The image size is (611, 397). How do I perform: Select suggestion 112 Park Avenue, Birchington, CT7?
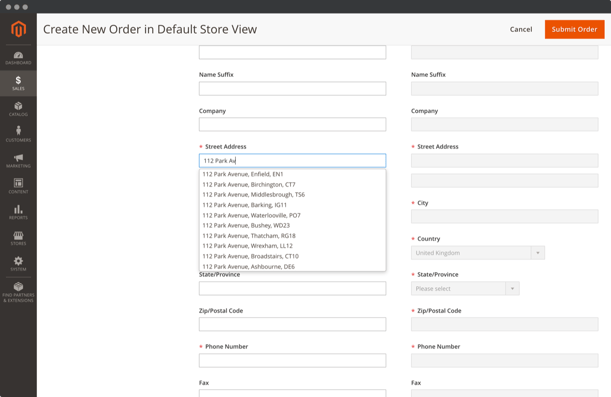(292, 184)
